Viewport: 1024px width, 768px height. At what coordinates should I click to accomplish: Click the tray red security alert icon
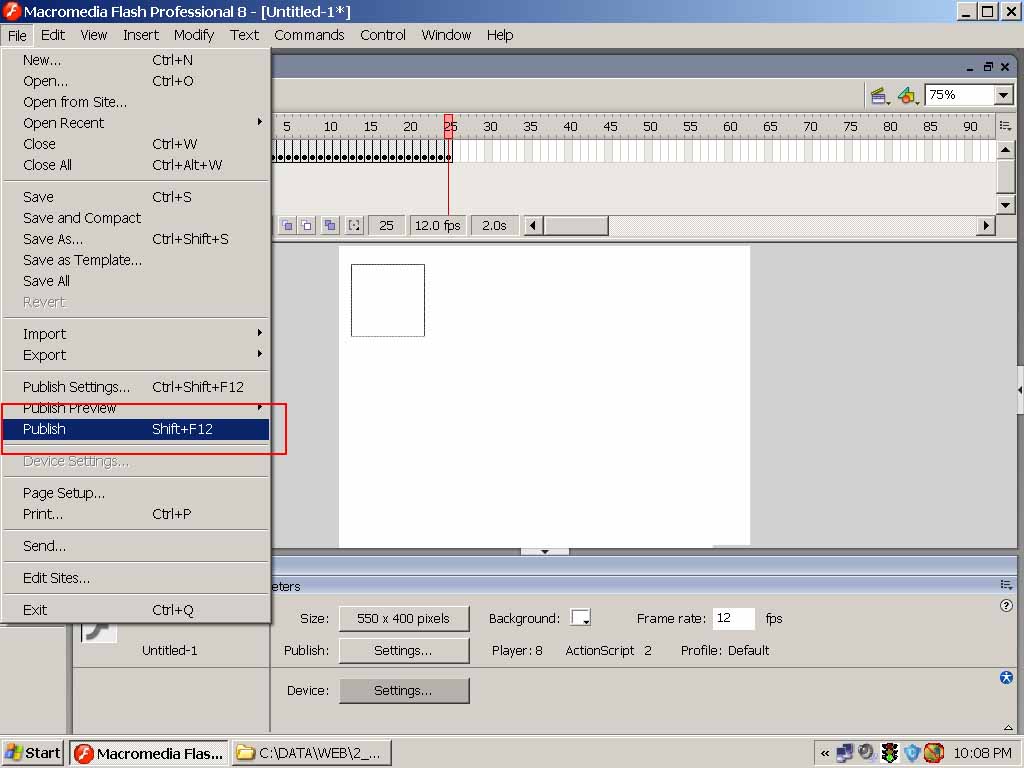pyautogui.click(x=934, y=753)
